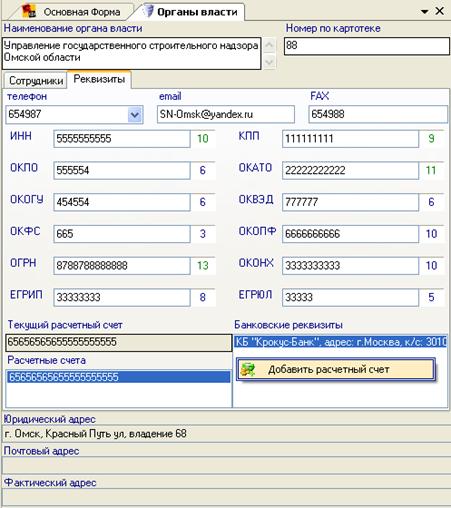Click Добавить расчетный счет button

pyautogui.click(x=336, y=369)
